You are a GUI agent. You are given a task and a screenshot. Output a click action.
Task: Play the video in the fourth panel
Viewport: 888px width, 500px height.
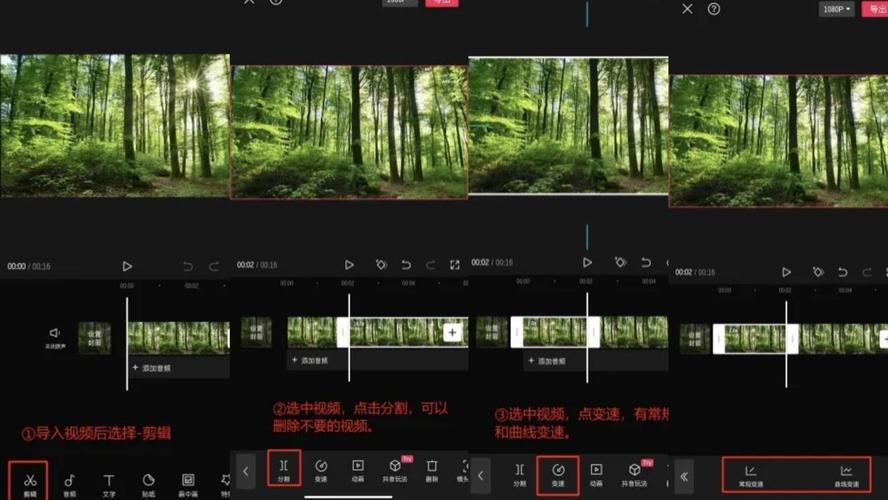(786, 272)
